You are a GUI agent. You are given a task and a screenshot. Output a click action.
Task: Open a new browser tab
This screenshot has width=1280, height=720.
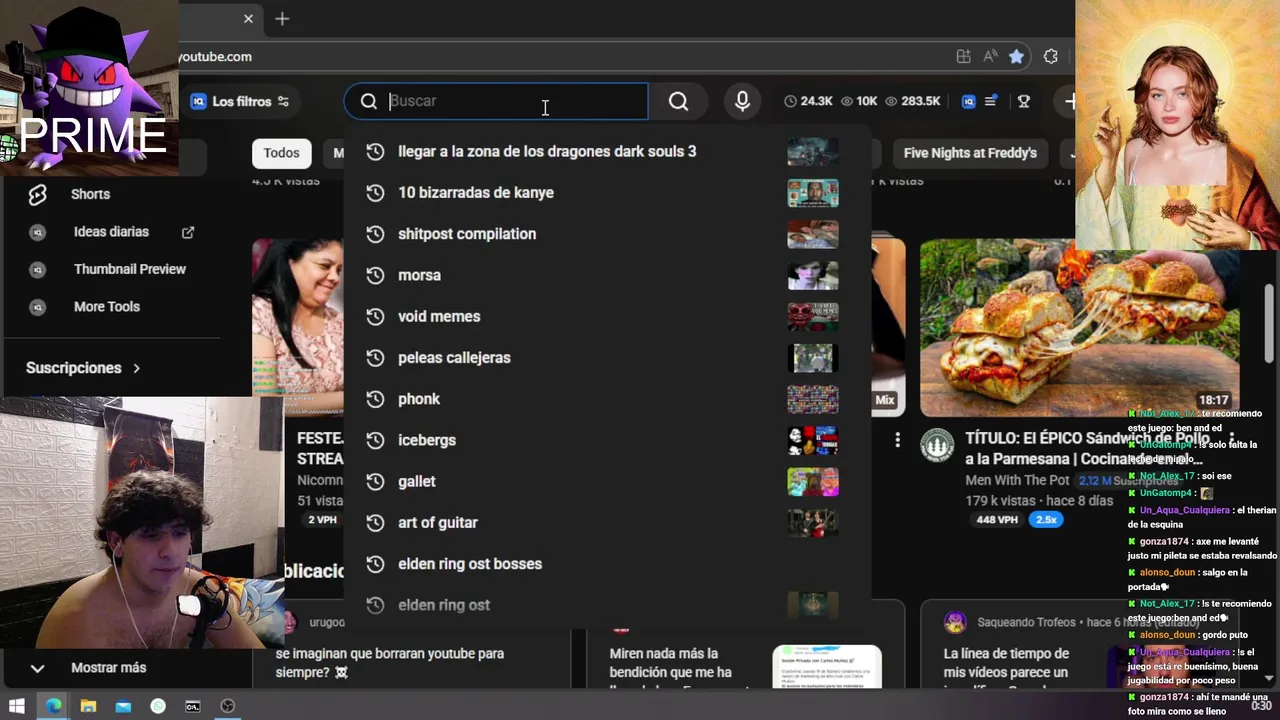[282, 19]
